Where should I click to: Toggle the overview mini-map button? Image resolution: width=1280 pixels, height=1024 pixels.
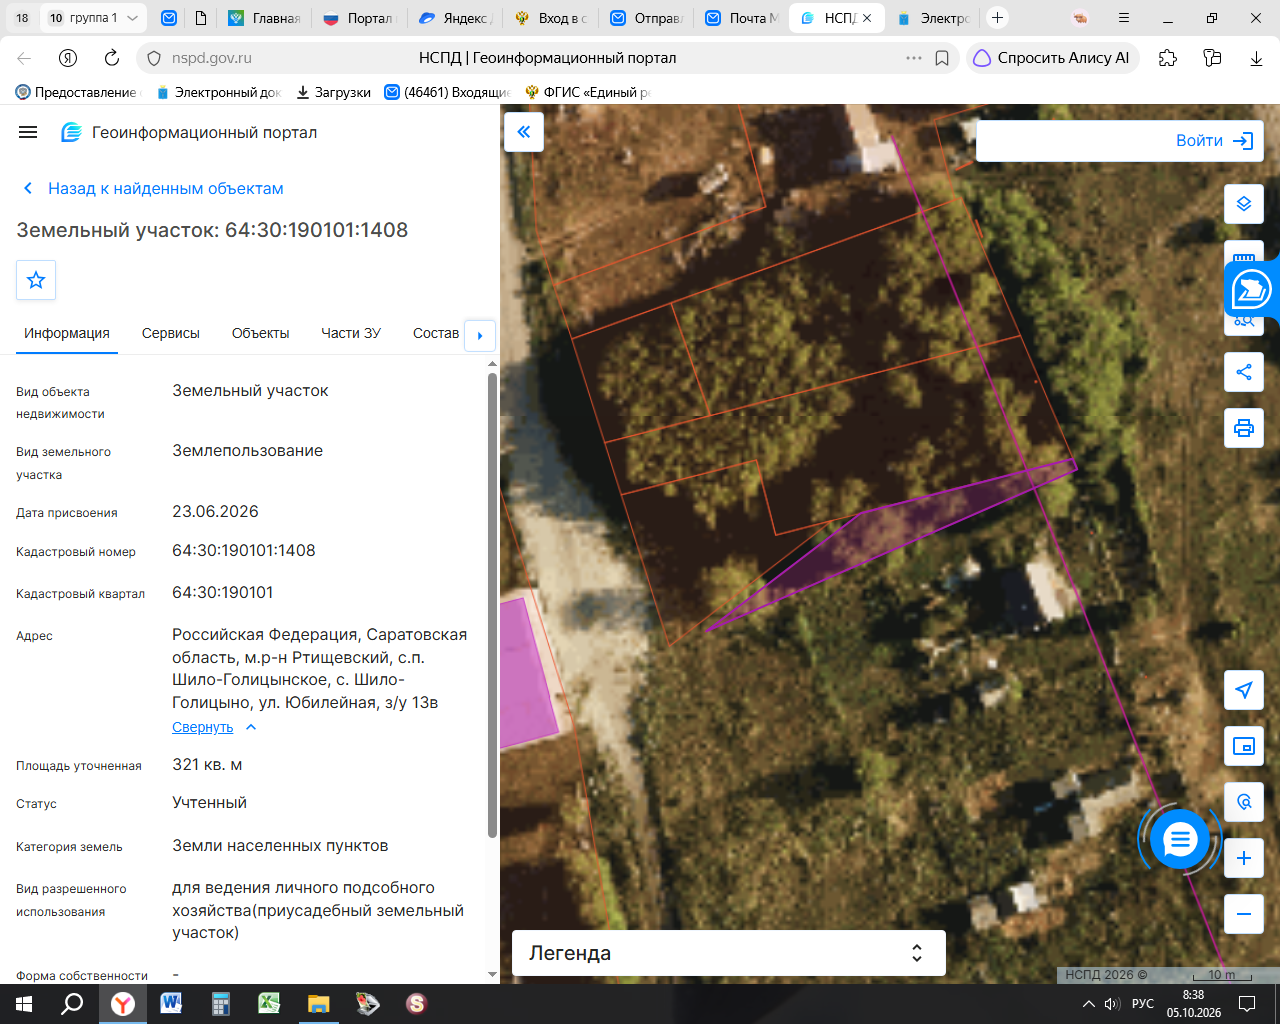[1244, 746]
